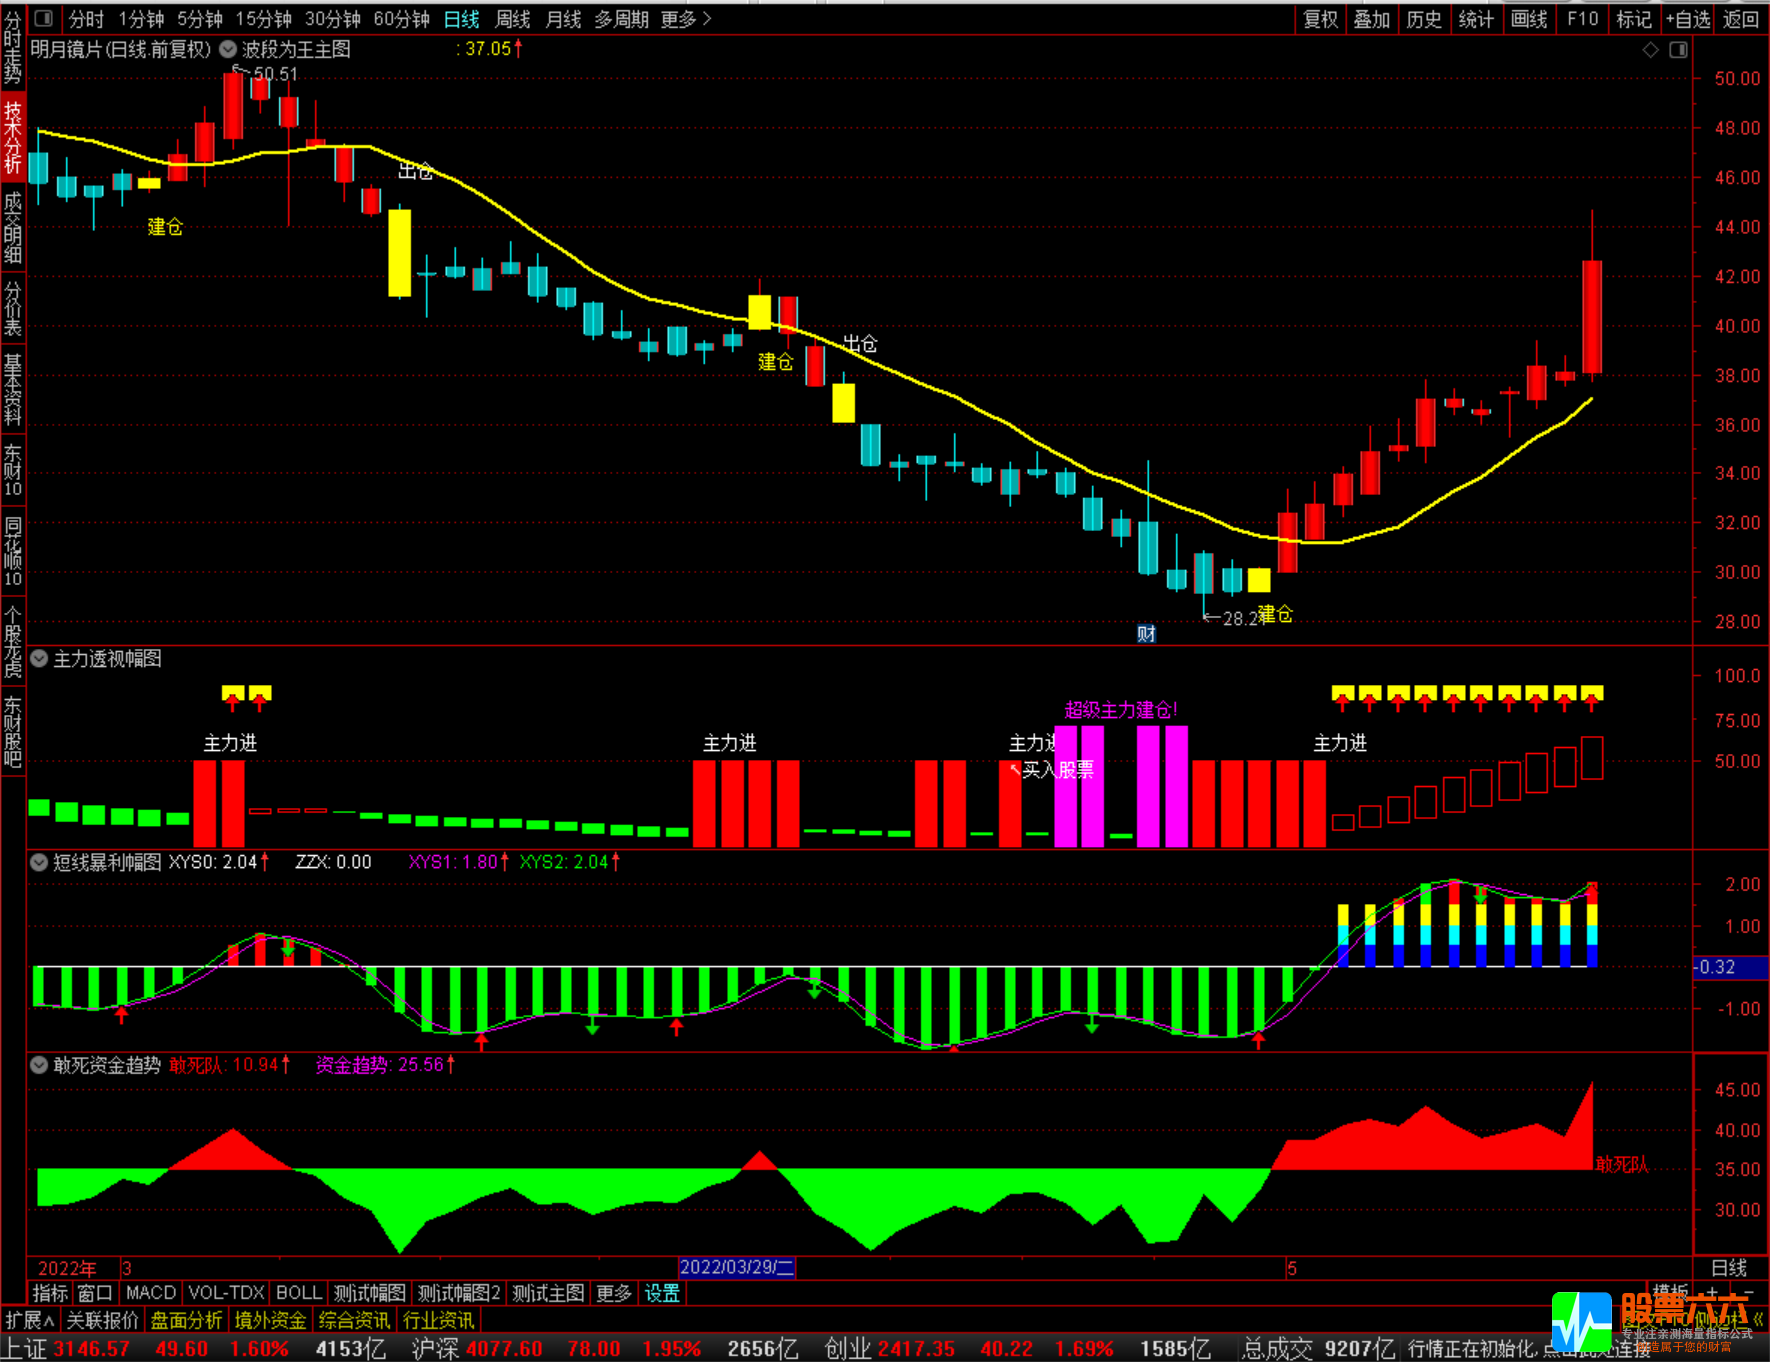1770x1362 pixels.
Task: Click the diamond icon at chart top-right
Action: click(1650, 50)
